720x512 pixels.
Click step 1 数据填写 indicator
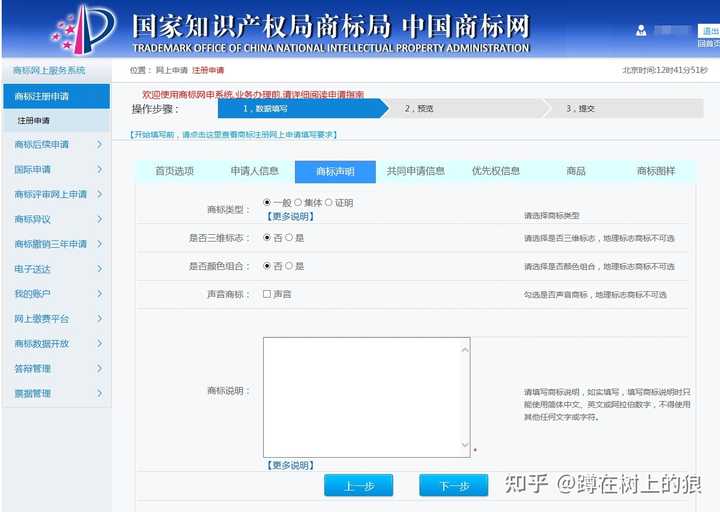pyautogui.click(x=303, y=108)
